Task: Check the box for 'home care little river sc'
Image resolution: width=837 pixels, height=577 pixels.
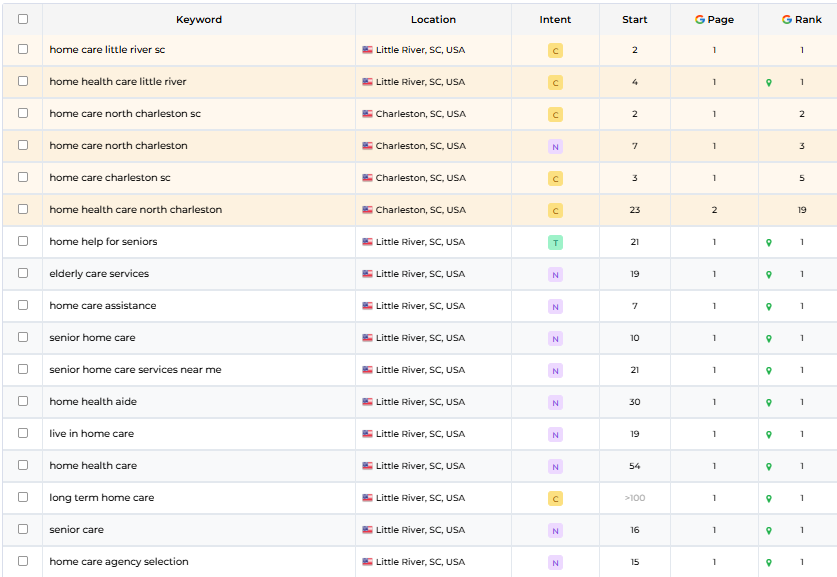Action: (23, 49)
